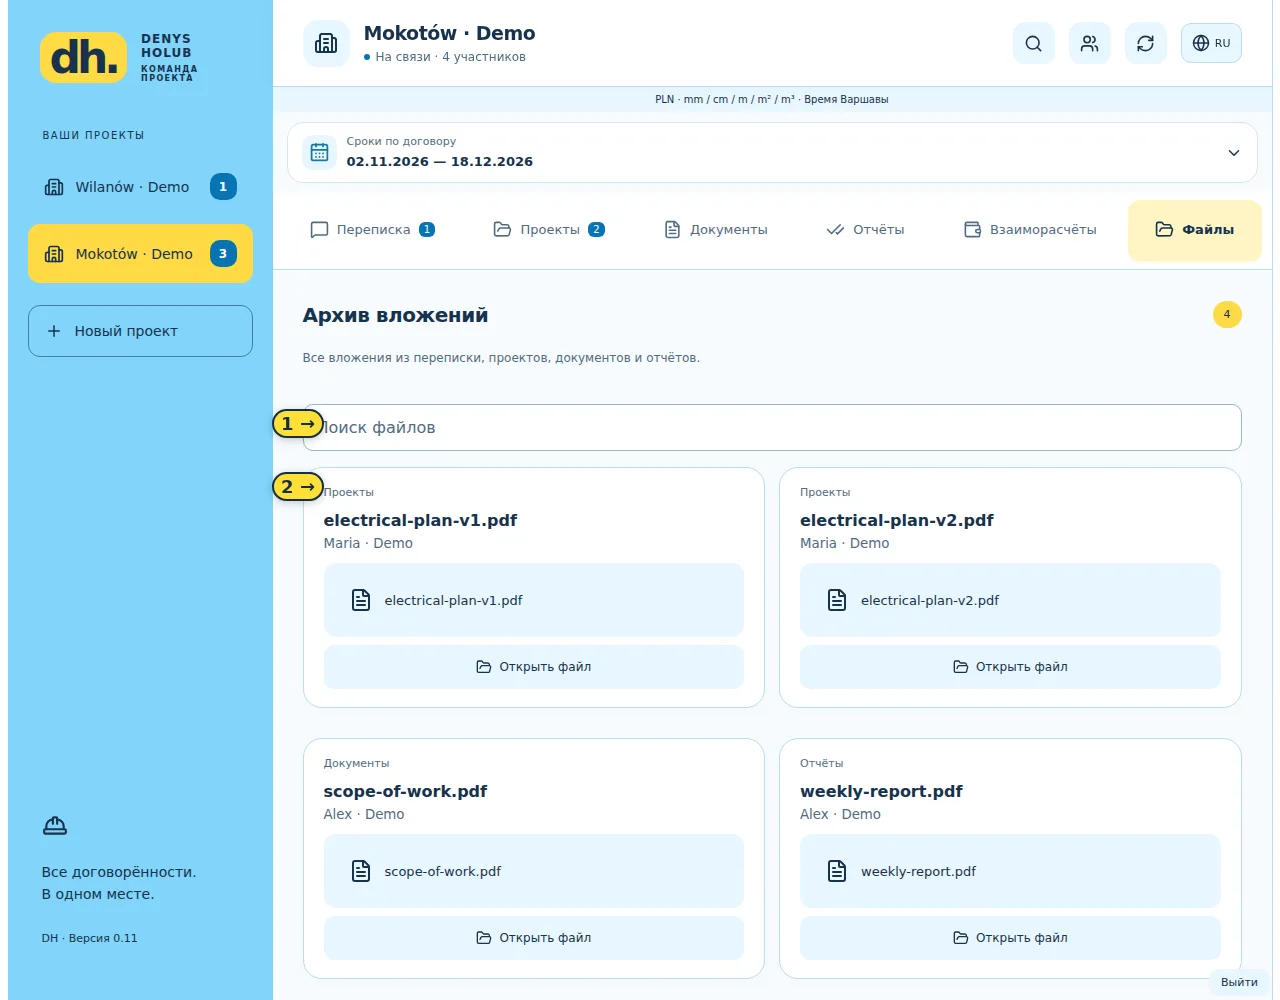Open the Документы tab
The height and width of the screenshot is (1000, 1280).
click(716, 230)
